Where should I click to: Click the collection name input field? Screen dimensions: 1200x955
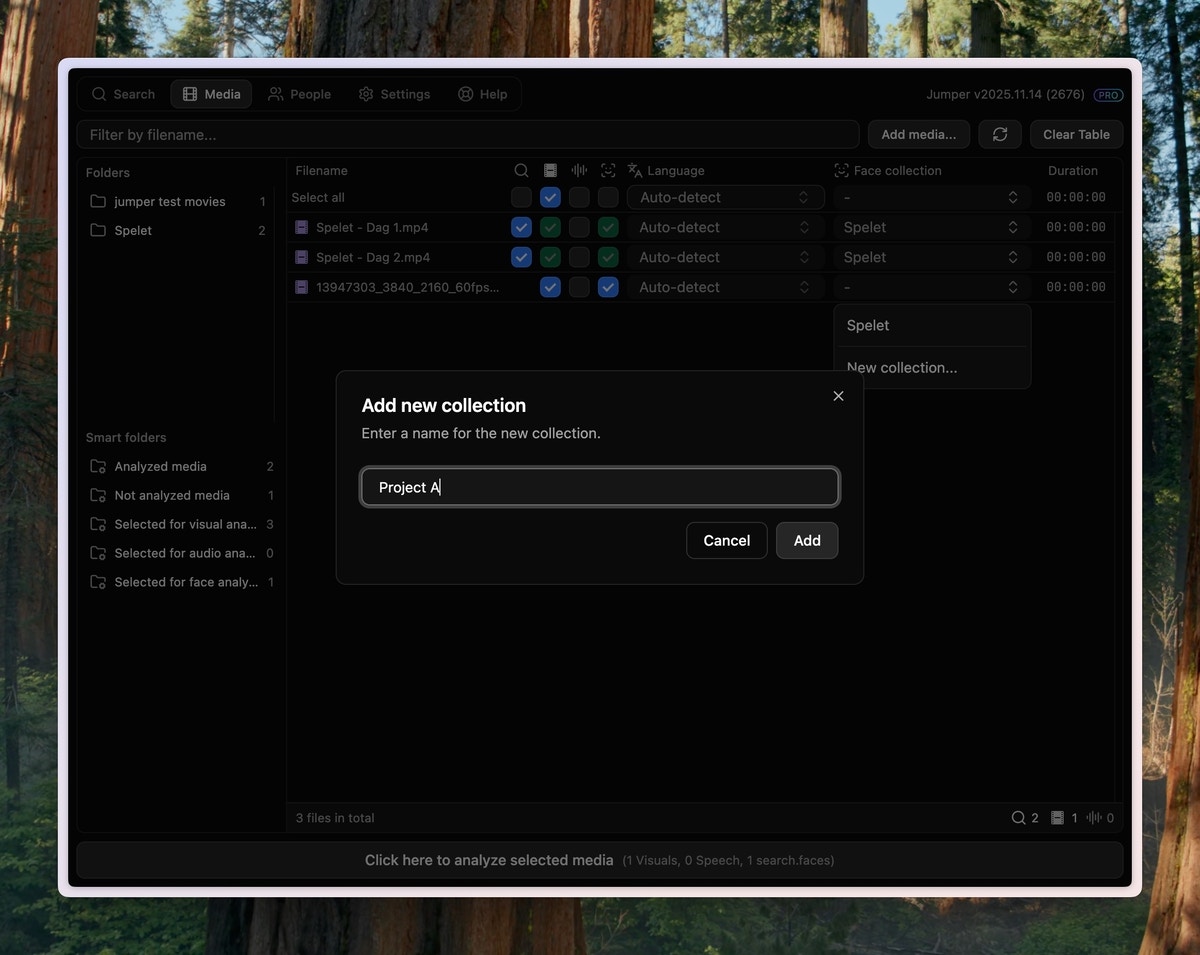pyautogui.click(x=600, y=488)
